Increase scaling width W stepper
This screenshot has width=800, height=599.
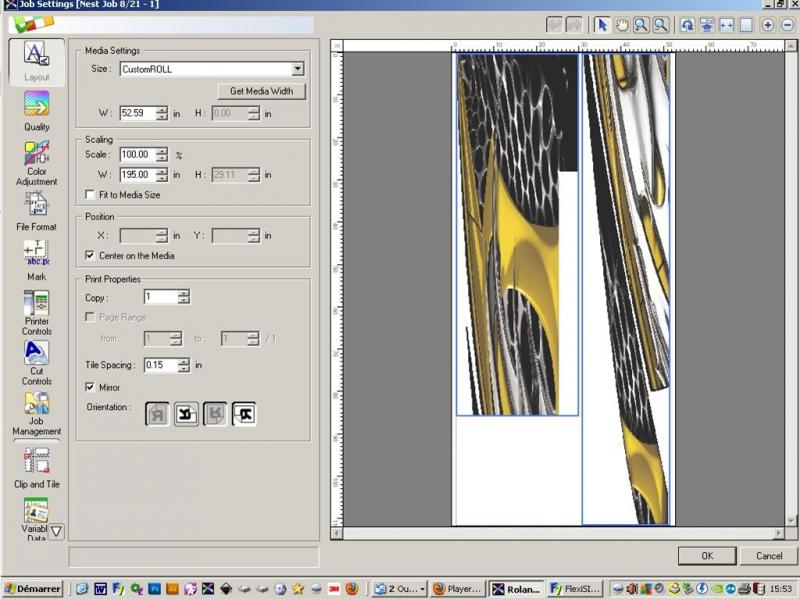162,171
